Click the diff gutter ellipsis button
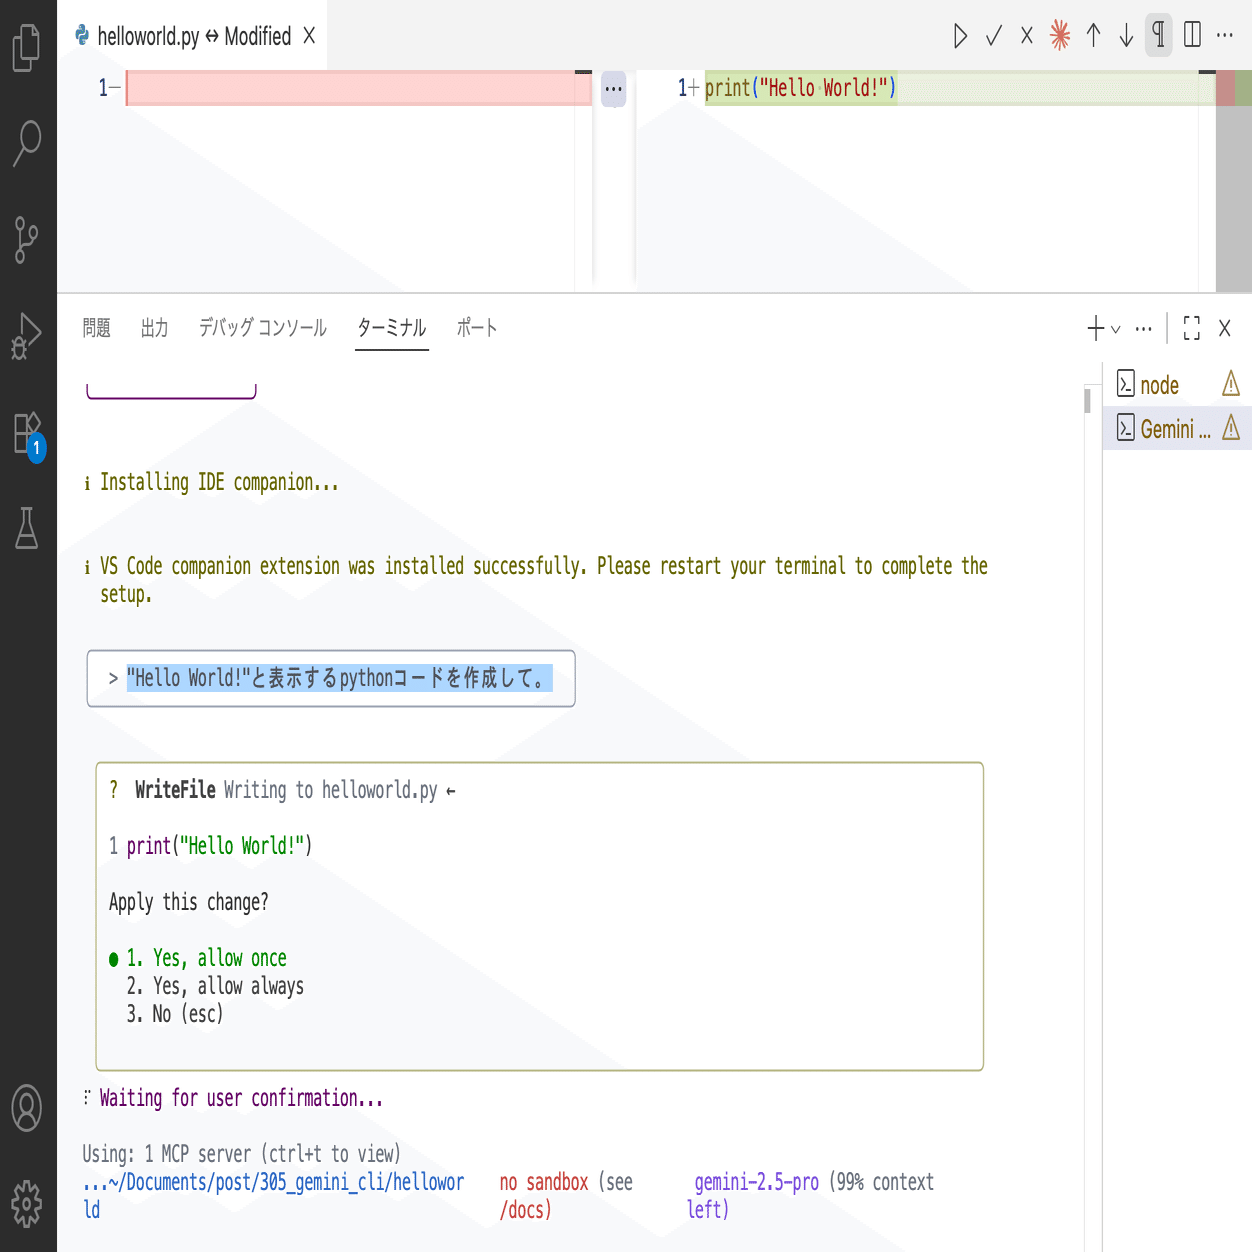 pos(614,89)
